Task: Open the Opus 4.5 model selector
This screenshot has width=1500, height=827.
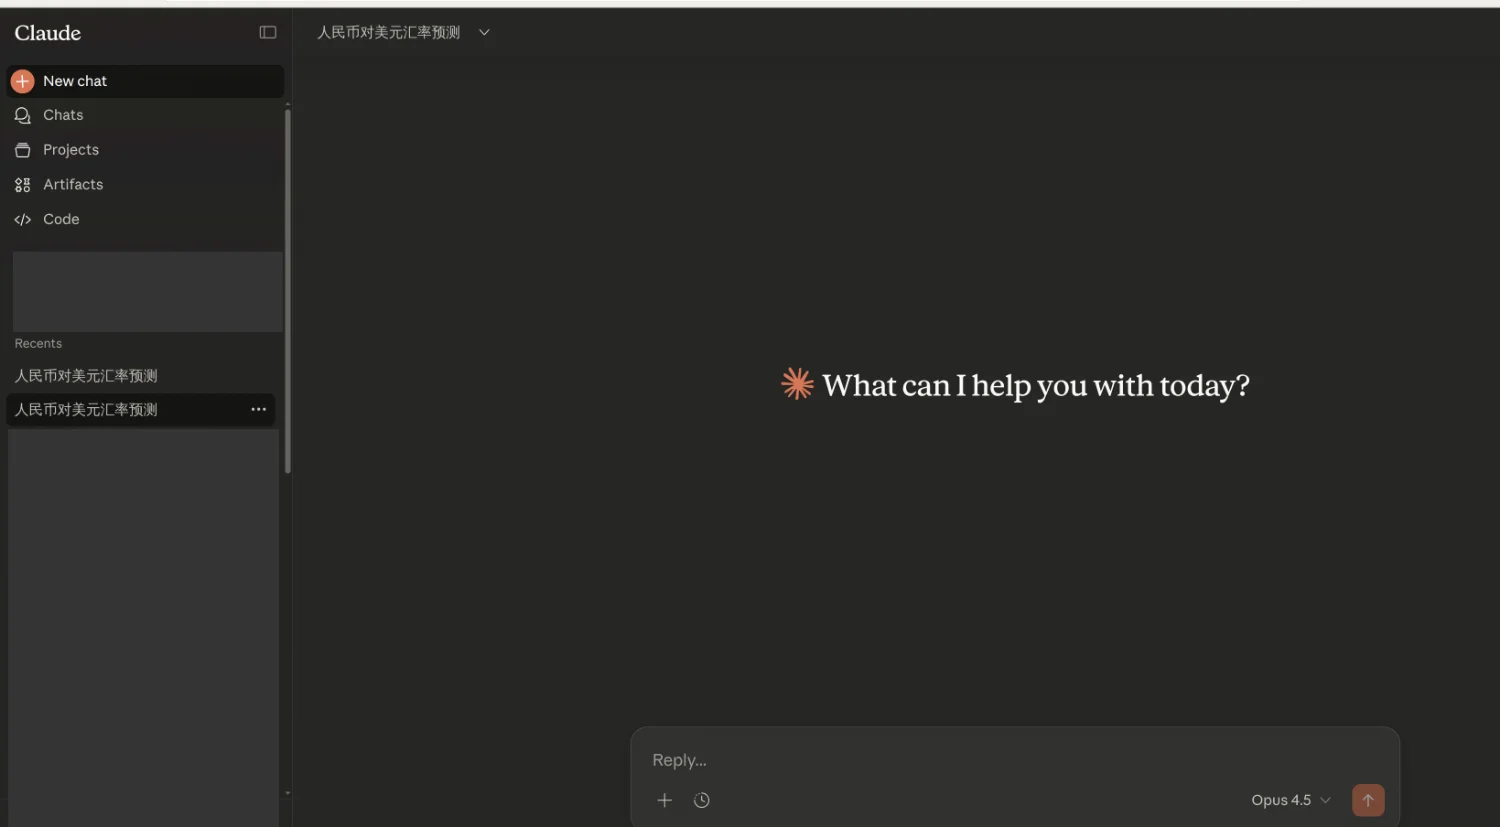Action: point(1290,800)
